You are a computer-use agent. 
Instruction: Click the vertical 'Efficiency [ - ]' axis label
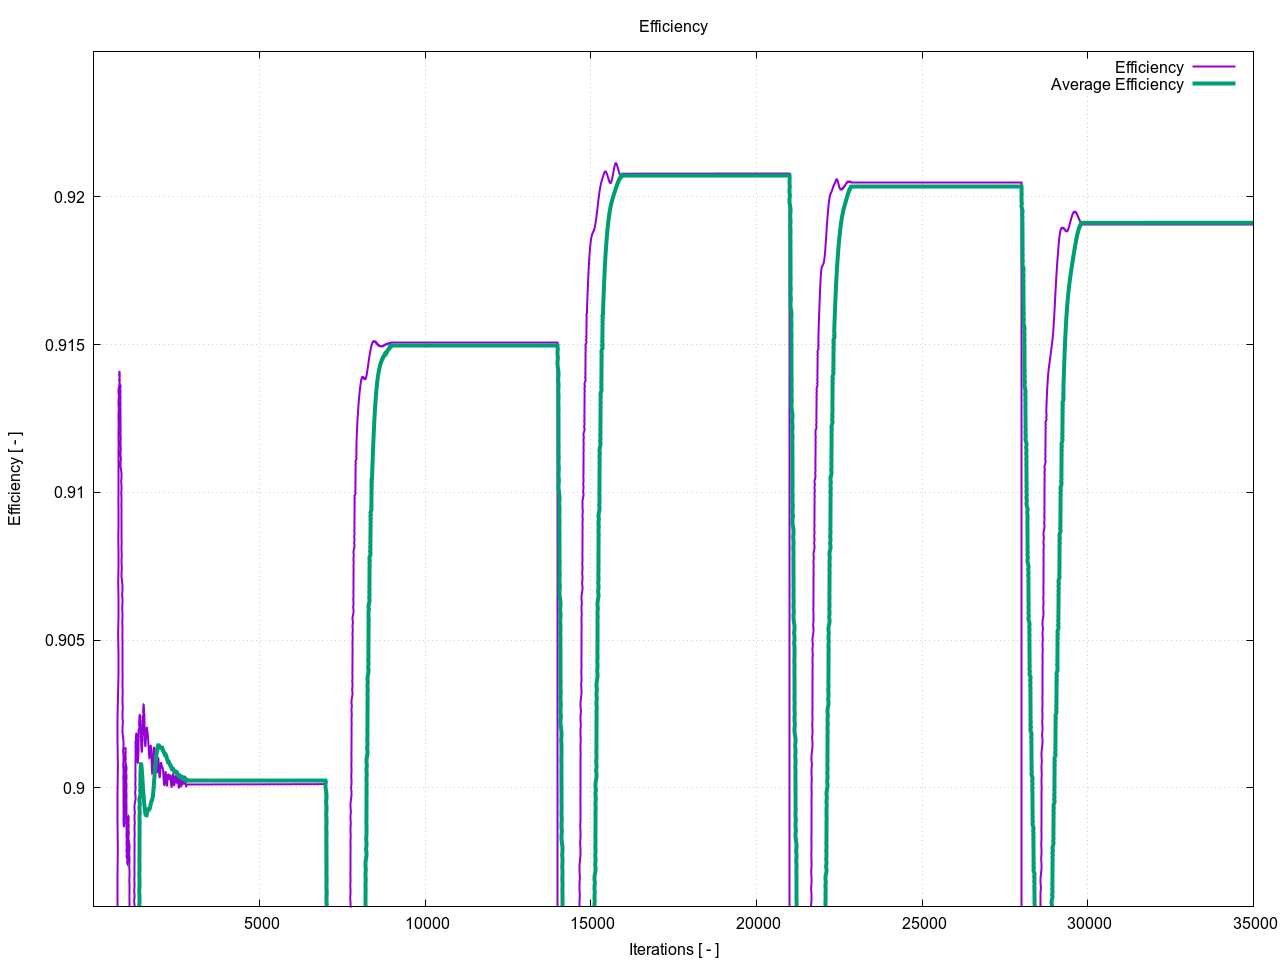[15, 479]
